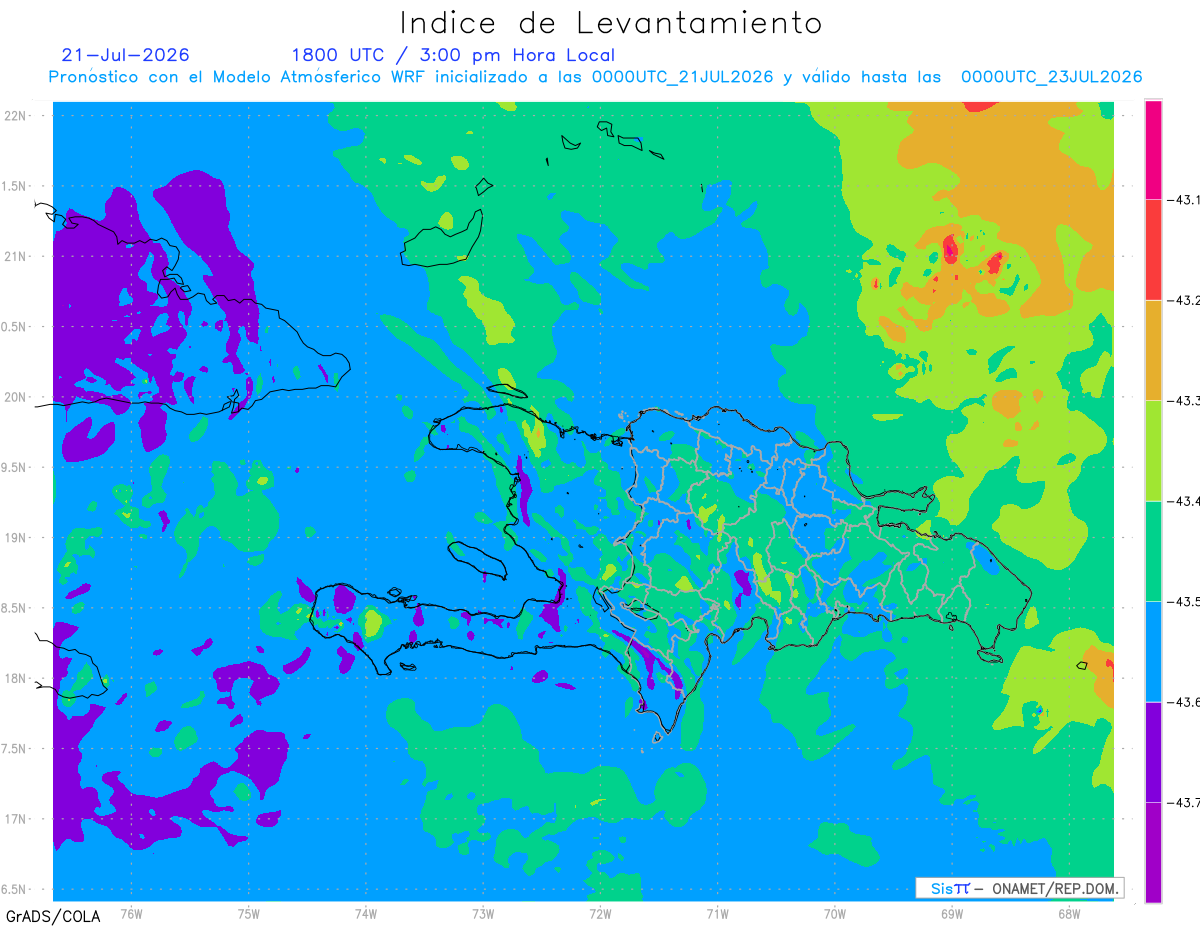The width and height of the screenshot is (1200, 927).
Task: Click the "71W" longitude label
Action: (x=717, y=914)
